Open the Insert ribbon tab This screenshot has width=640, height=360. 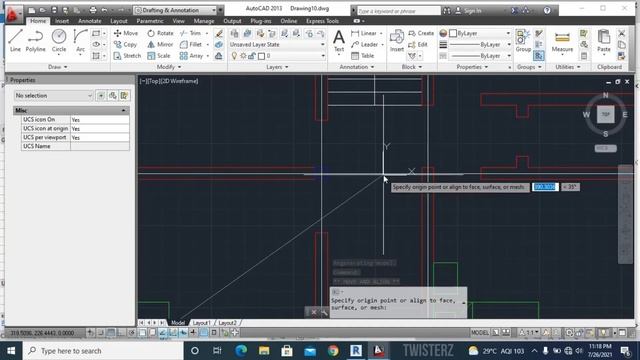point(62,21)
